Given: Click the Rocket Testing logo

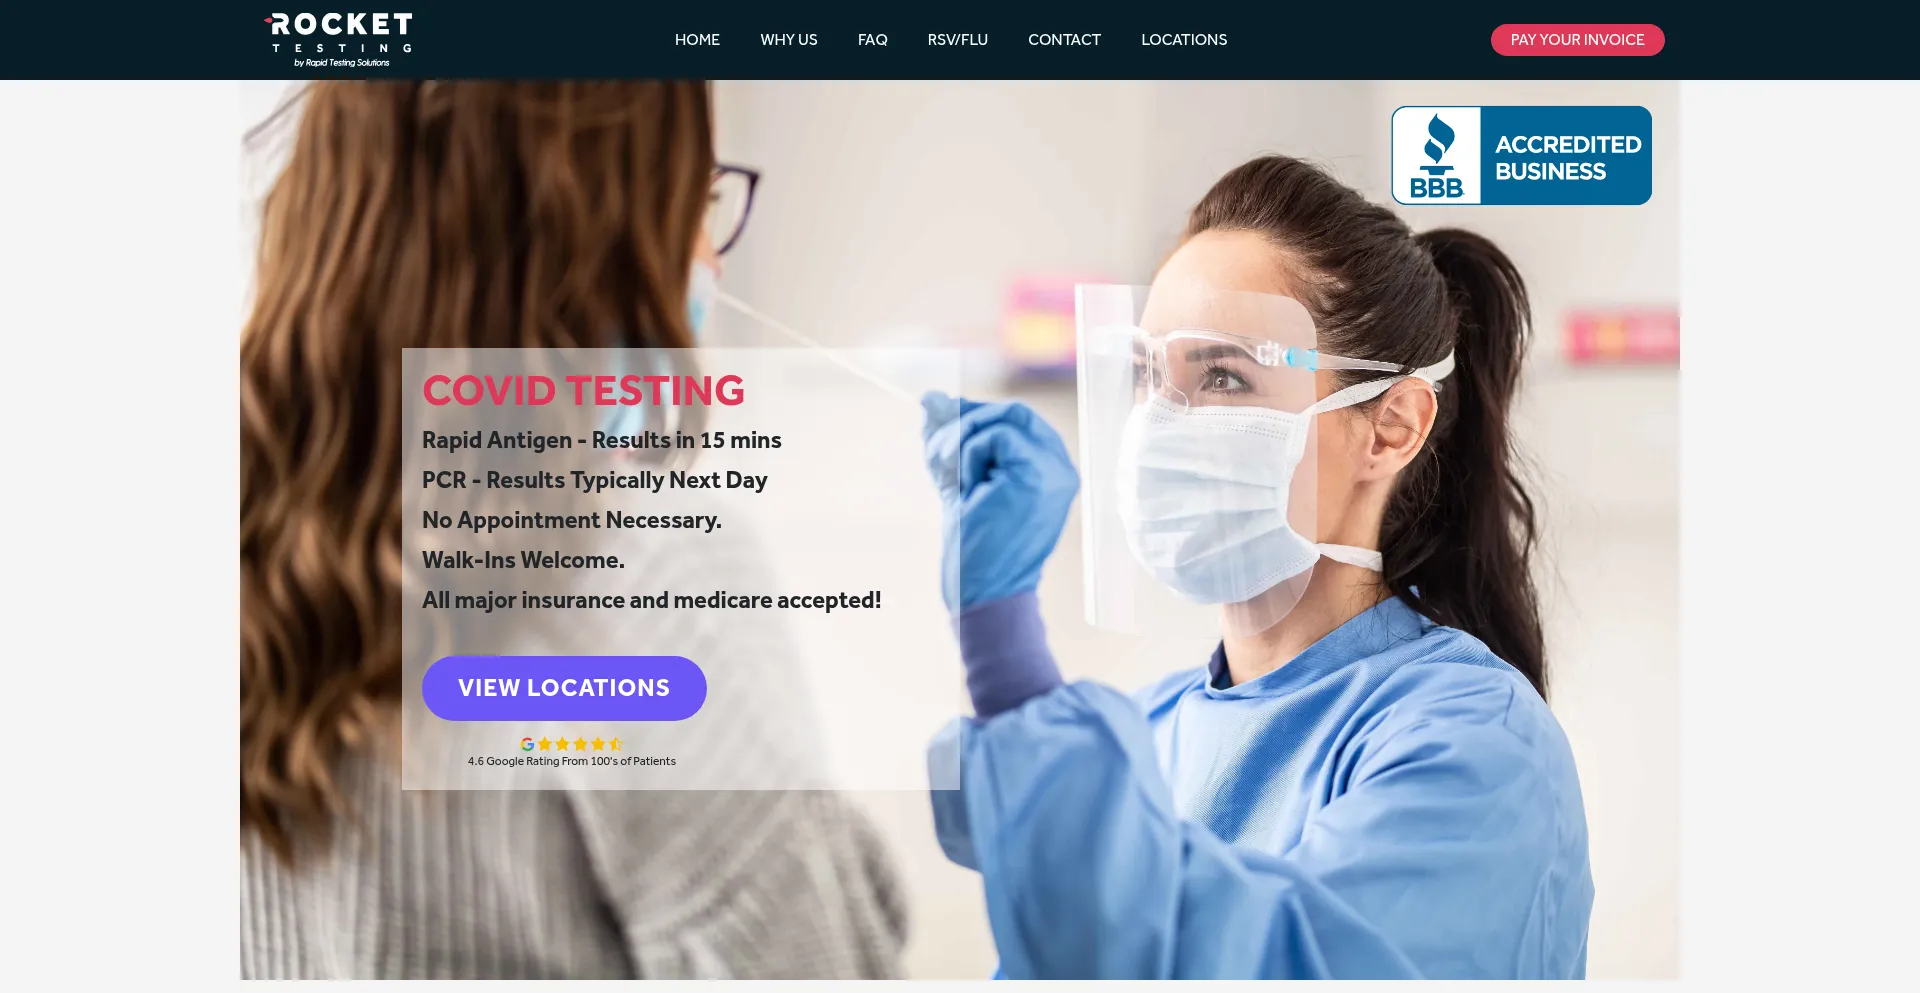Looking at the screenshot, I should [339, 40].
